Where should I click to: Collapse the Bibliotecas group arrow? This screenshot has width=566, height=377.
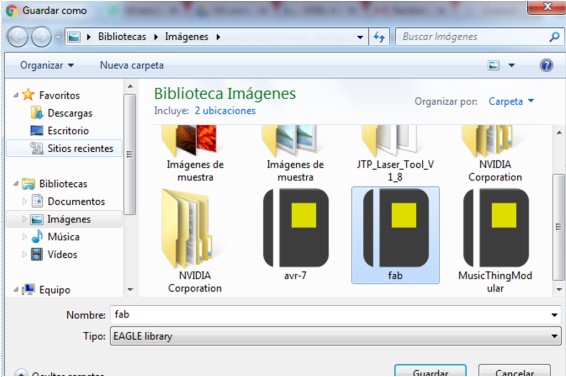pyautogui.click(x=16, y=184)
